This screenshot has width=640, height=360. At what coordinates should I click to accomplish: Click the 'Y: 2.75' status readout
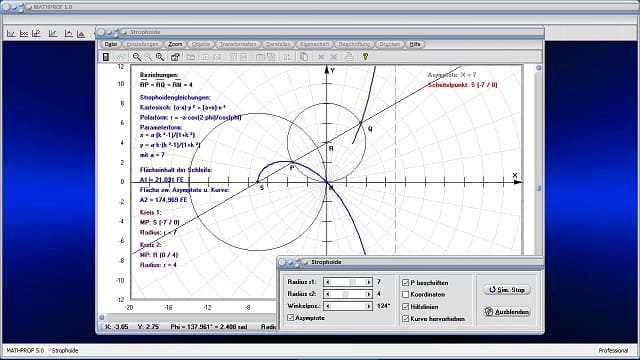[148, 327]
